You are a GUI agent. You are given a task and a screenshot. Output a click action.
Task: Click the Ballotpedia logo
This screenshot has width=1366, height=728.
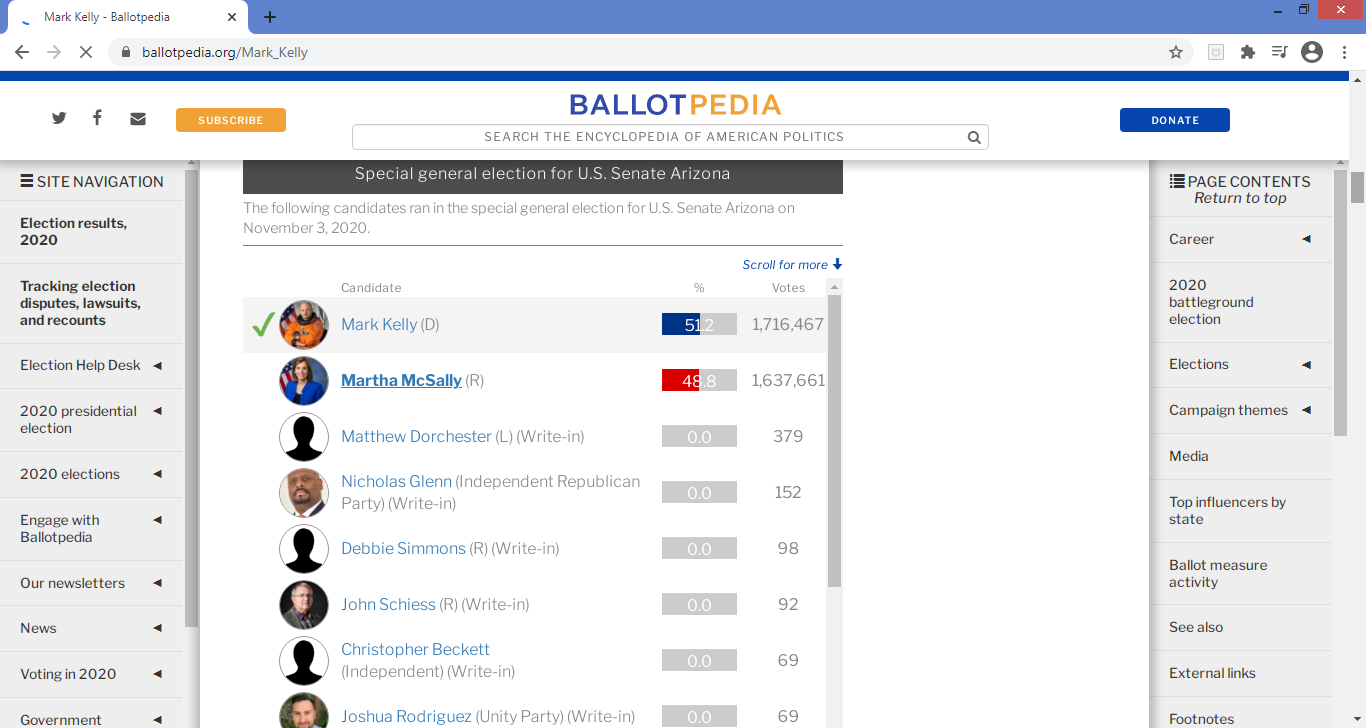coord(675,105)
